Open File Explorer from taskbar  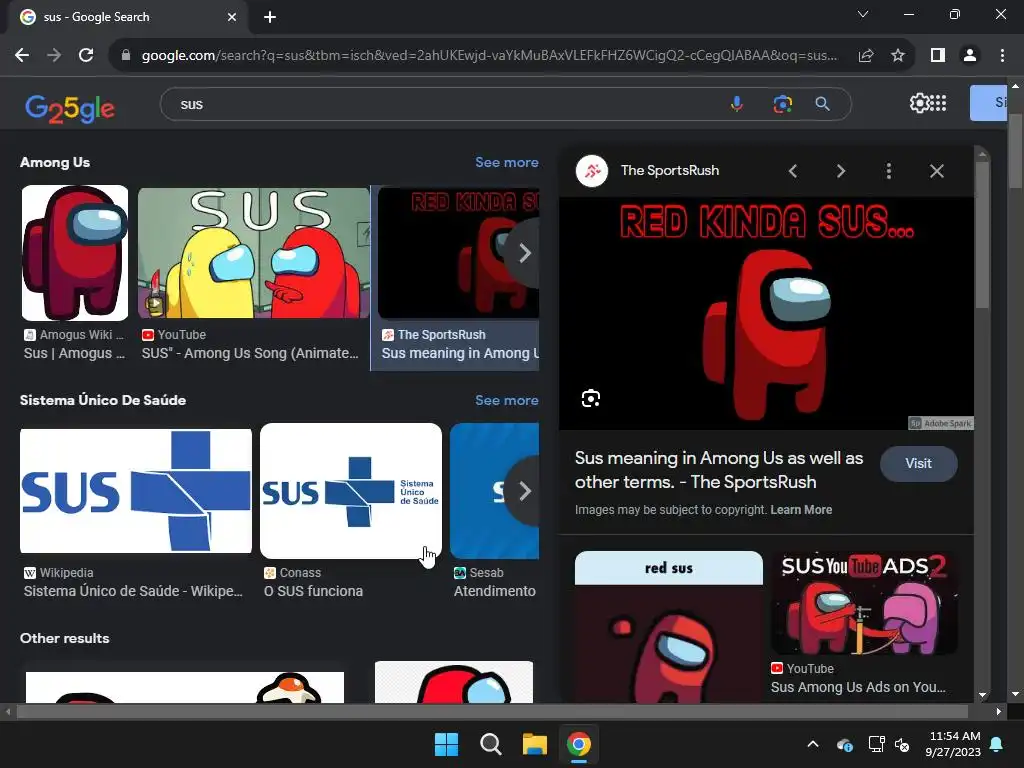tap(534, 744)
